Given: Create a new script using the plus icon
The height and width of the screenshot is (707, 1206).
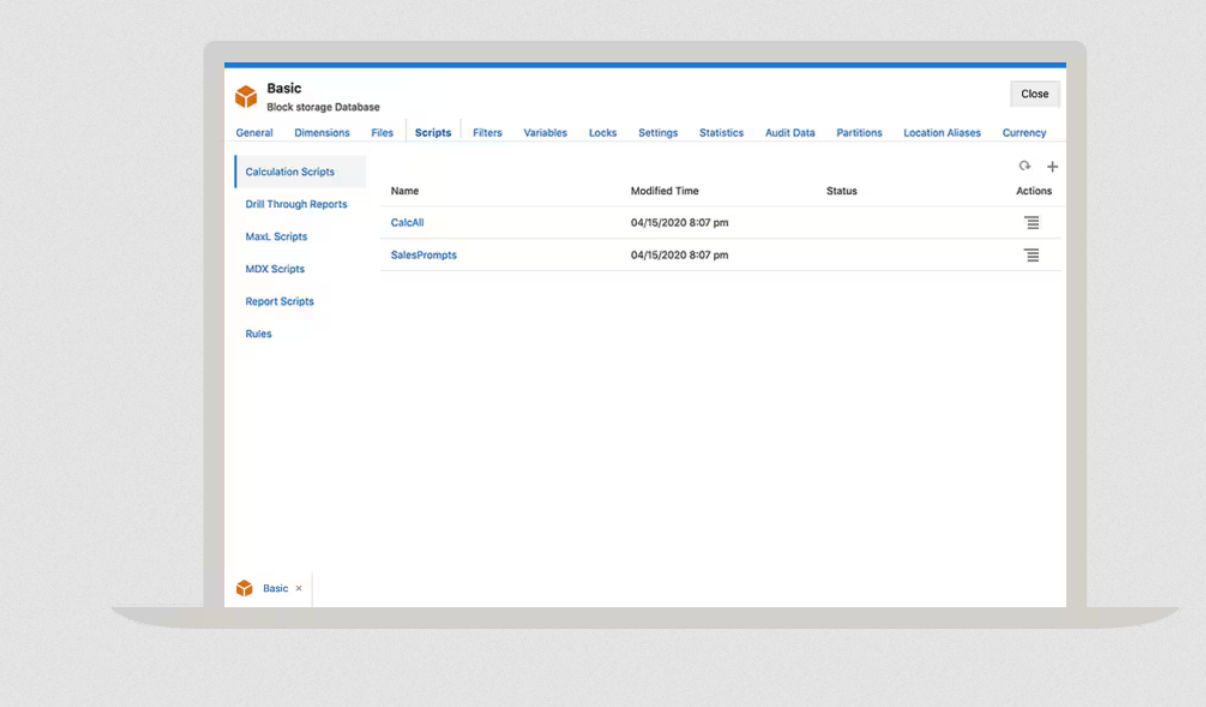Looking at the screenshot, I should (1053, 168).
